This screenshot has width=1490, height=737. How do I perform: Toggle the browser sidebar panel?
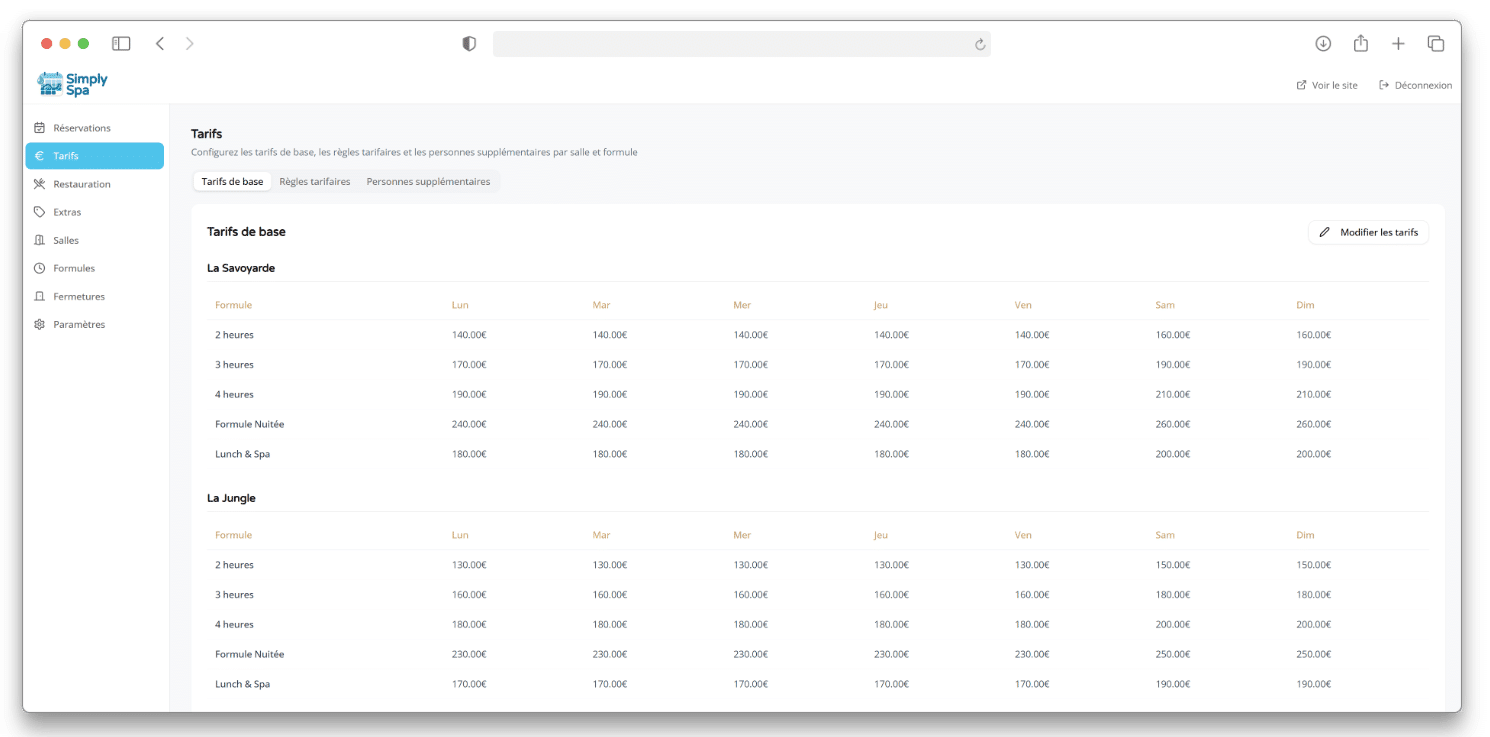pyautogui.click(x=121, y=43)
